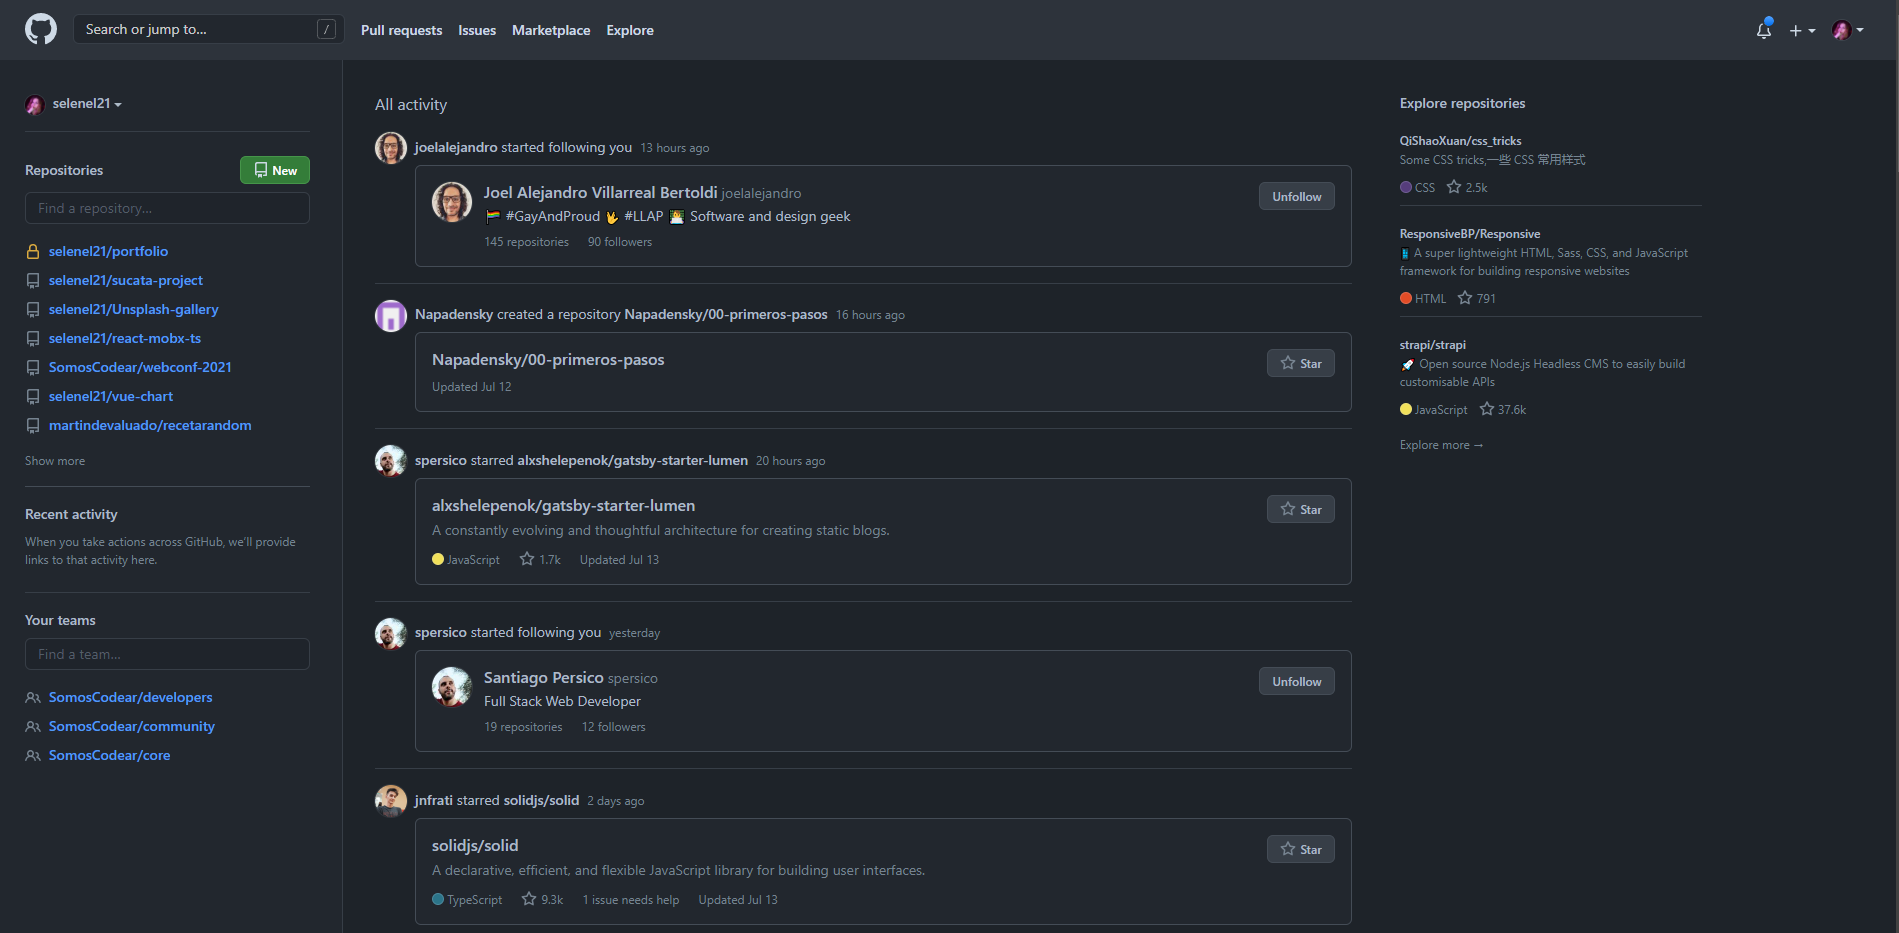Click the team icon beside SomosCodear/community
The width and height of the screenshot is (1899, 933).
(33, 727)
